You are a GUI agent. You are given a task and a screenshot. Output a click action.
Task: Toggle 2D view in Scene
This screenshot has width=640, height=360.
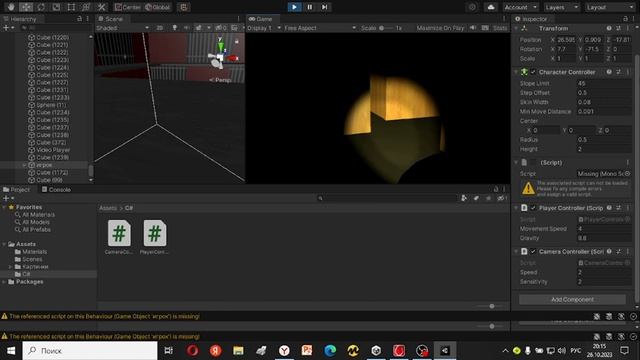160,28
